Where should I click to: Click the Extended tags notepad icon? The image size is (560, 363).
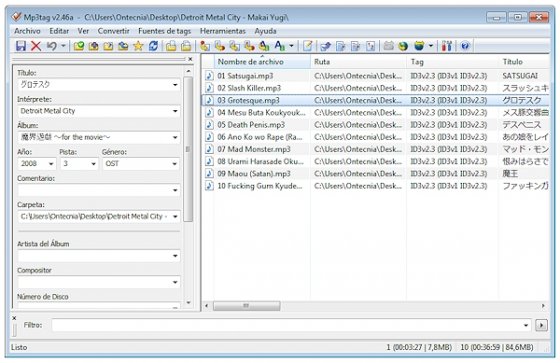point(308,46)
